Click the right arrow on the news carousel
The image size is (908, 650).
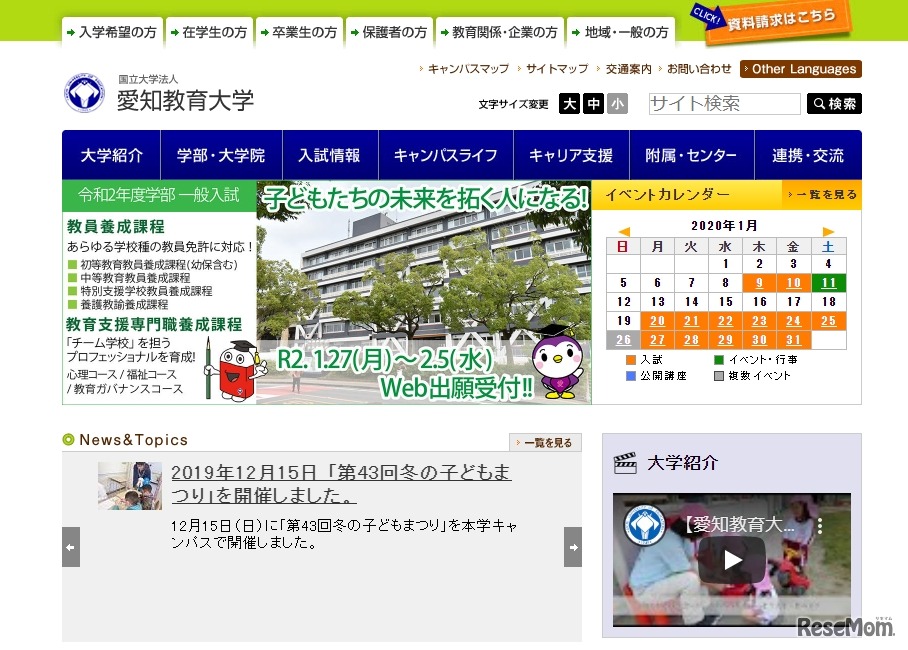coord(572,548)
